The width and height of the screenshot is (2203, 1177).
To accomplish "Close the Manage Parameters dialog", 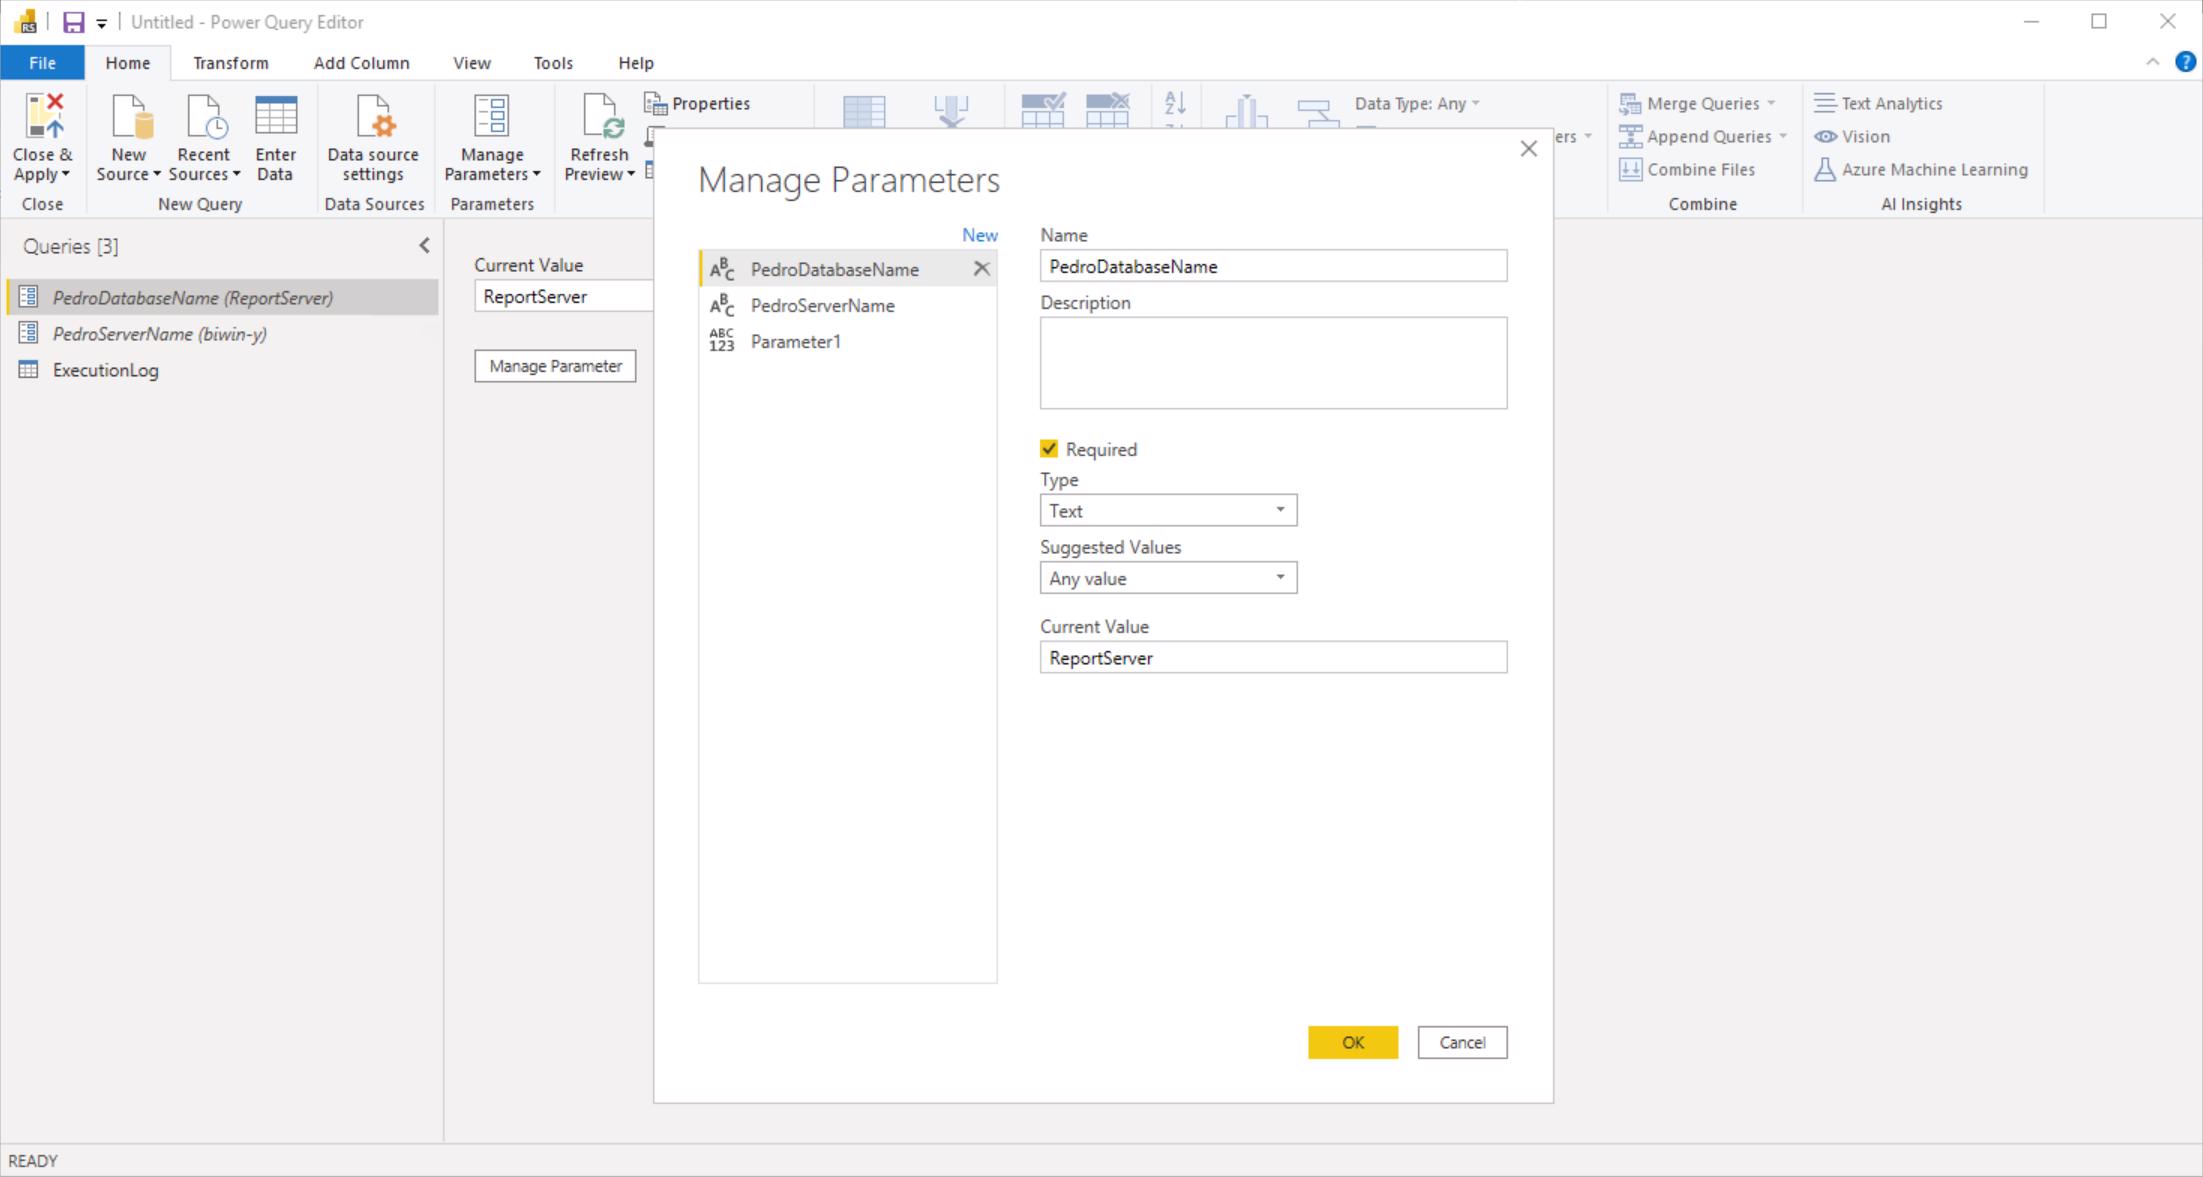I will [1528, 149].
